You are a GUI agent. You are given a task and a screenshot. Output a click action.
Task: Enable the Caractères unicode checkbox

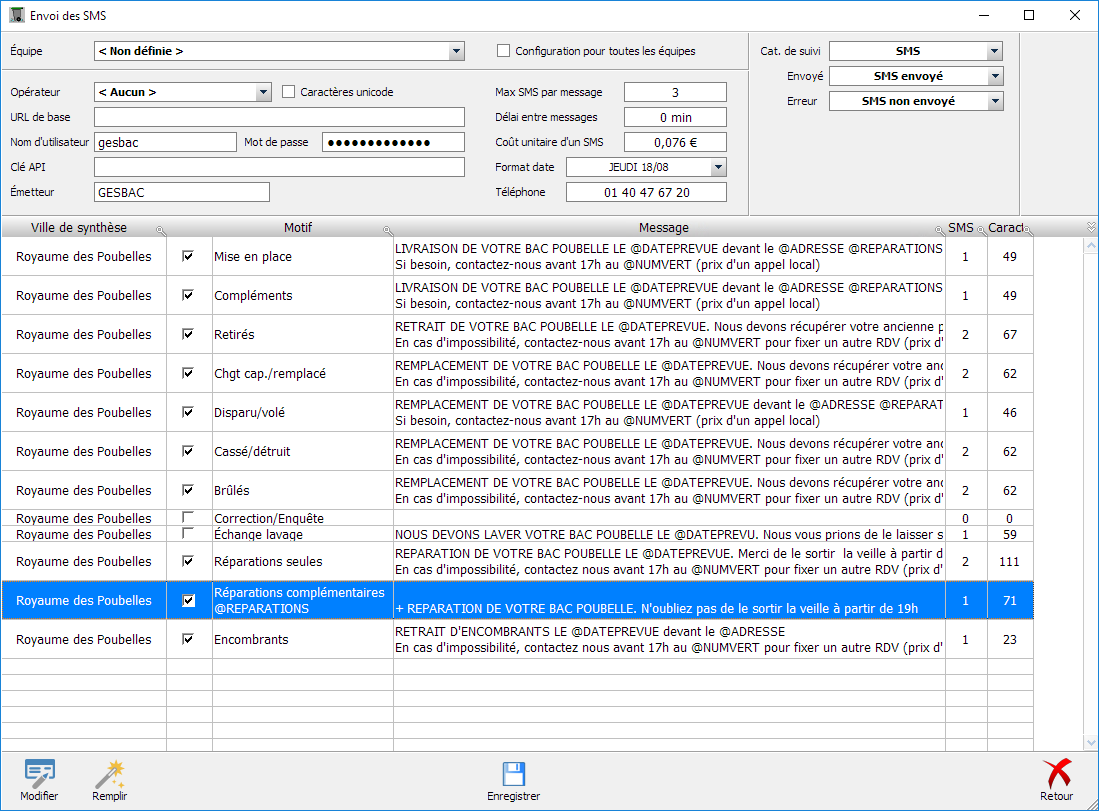[289, 92]
